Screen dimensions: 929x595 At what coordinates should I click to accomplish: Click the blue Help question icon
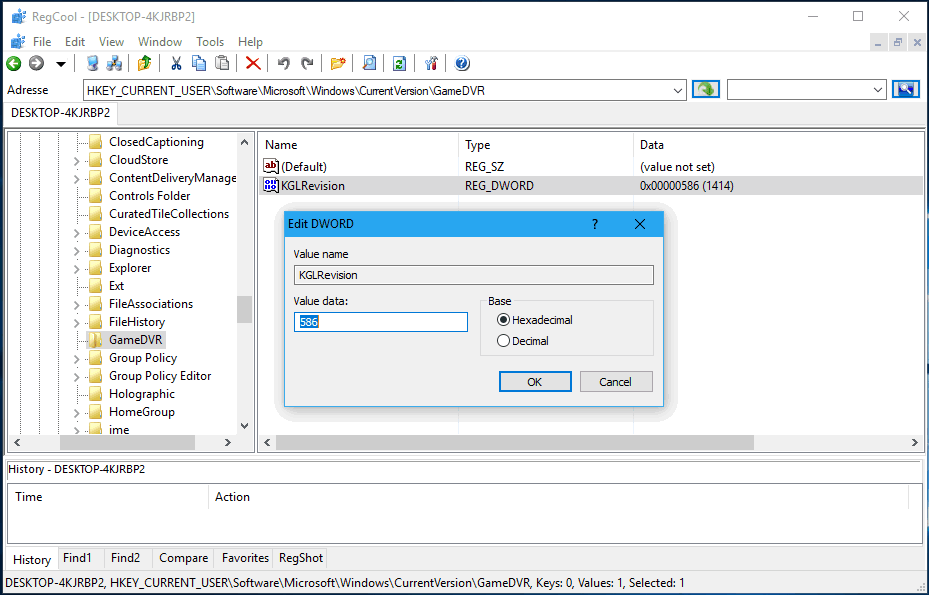(x=462, y=63)
